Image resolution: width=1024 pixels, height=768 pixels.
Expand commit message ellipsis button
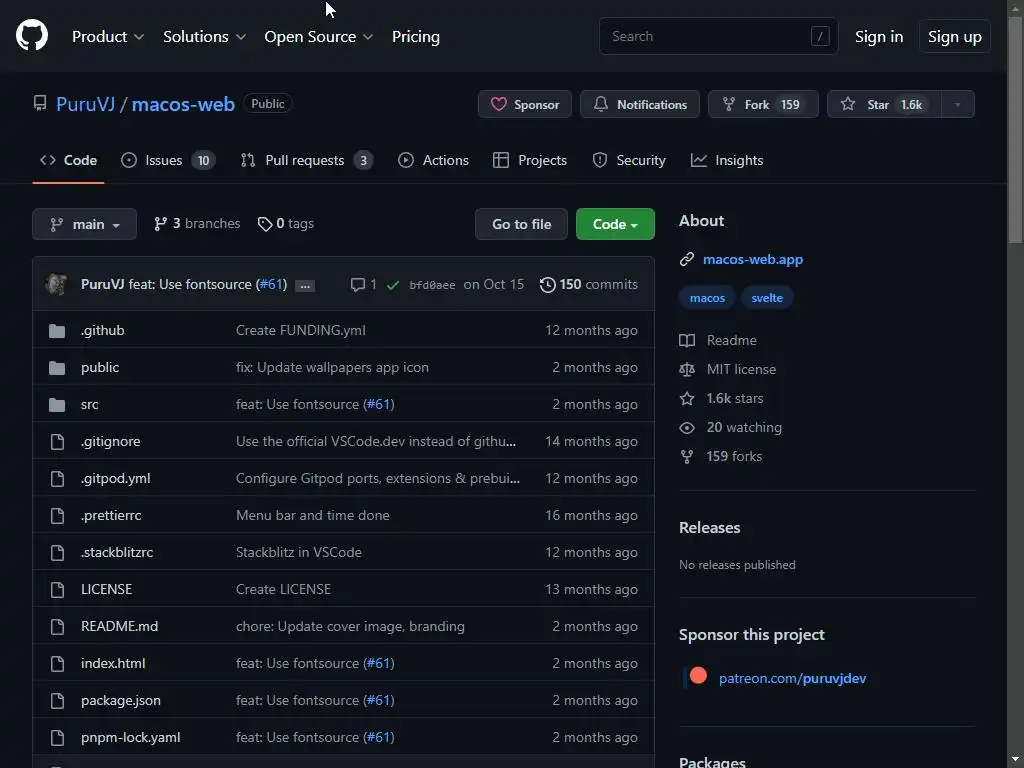click(304, 285)
